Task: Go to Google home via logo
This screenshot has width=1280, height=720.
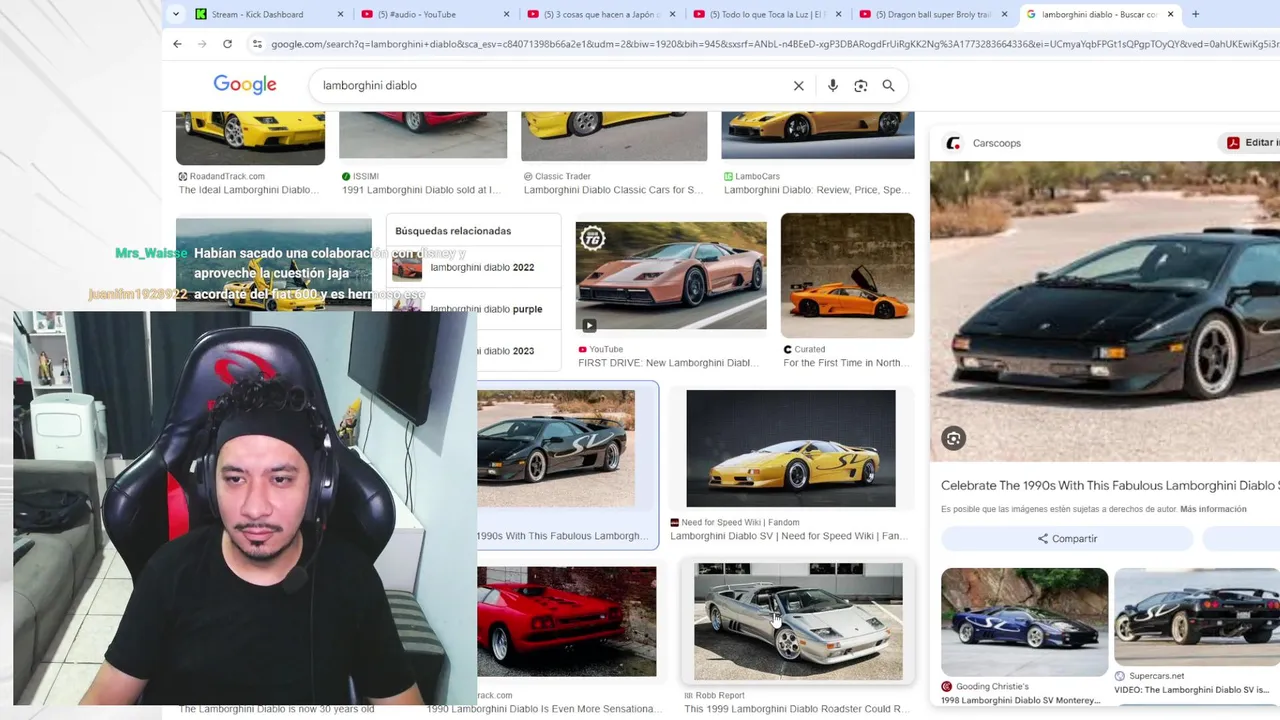Action: tap(245, 85)
